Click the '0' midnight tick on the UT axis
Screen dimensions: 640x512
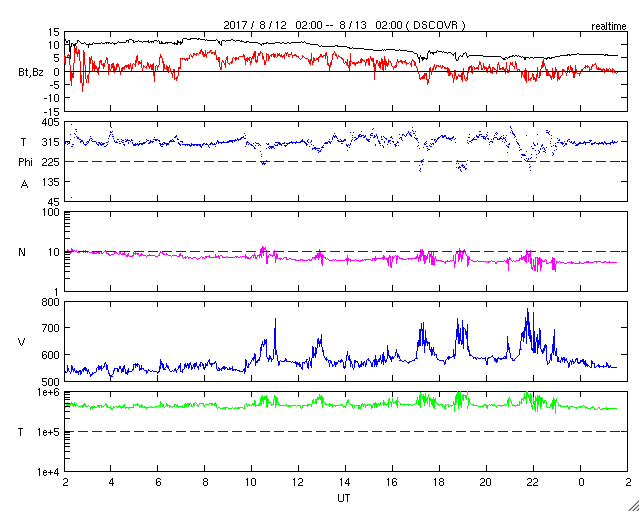tap(581, 482)
